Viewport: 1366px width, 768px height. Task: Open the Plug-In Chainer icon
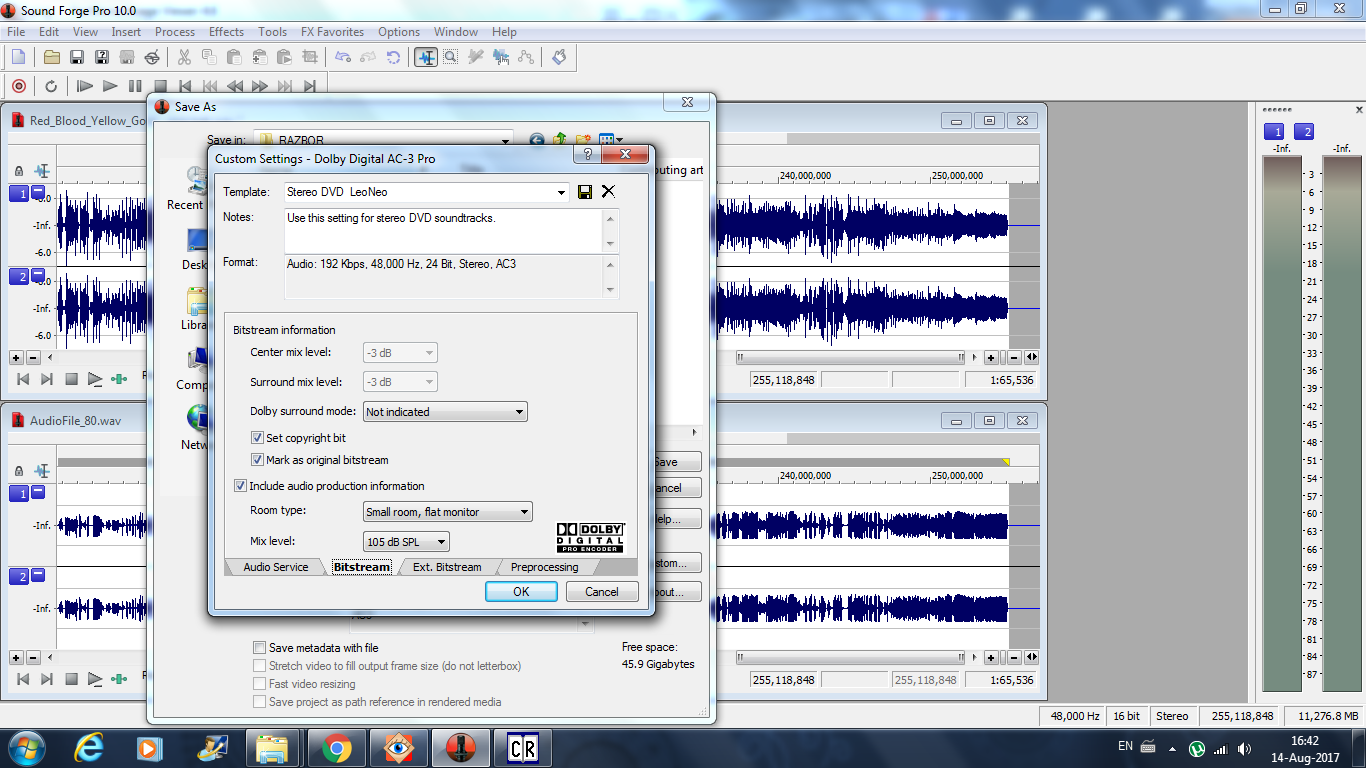click(559, 57)
